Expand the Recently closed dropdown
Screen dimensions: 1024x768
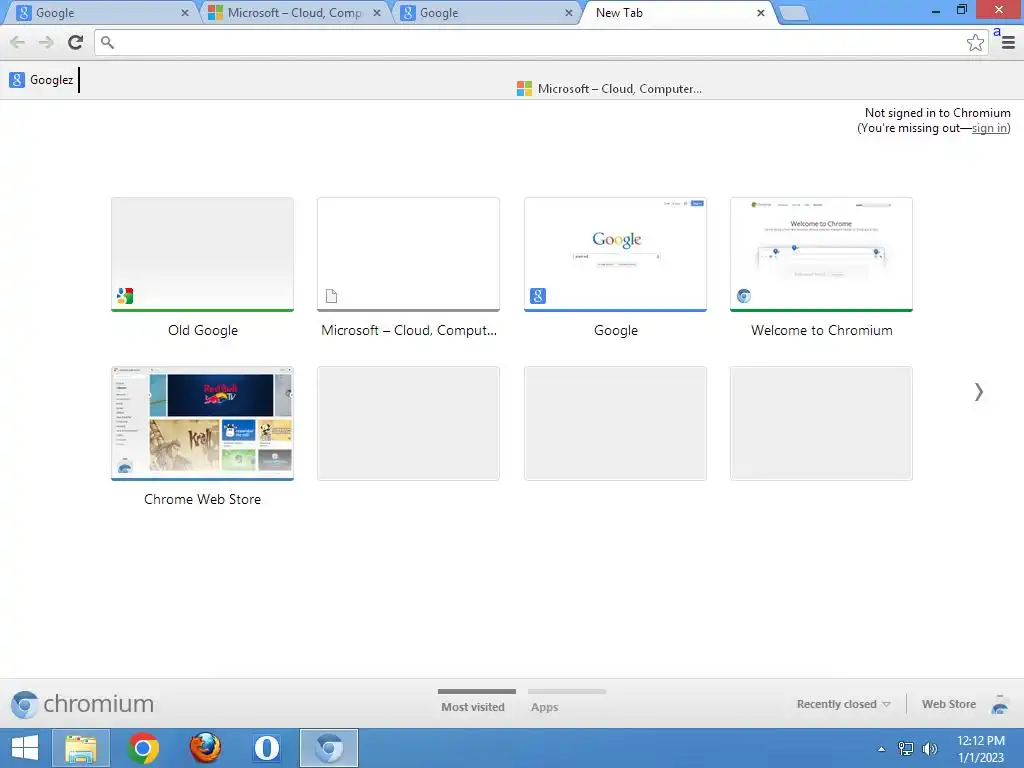843,704
